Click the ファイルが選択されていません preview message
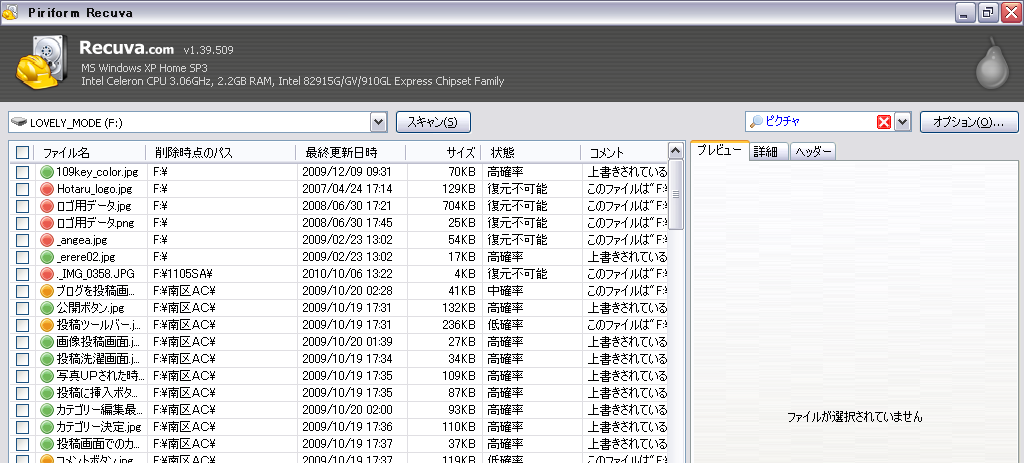This screenshot has width=1024, height=463. (x=854, y=417)
